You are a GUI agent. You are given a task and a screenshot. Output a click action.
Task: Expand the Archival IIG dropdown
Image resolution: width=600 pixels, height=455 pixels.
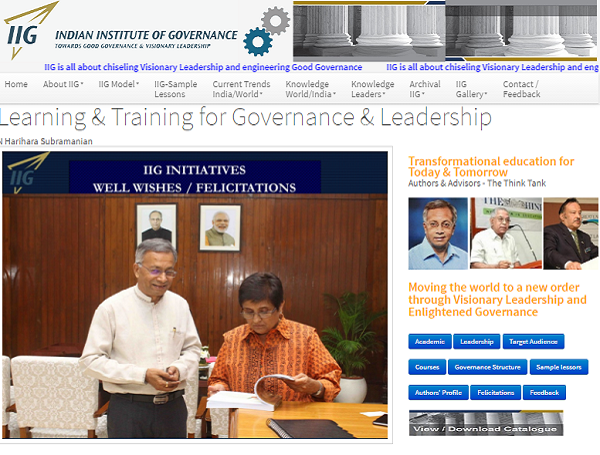tap(425, 89)
